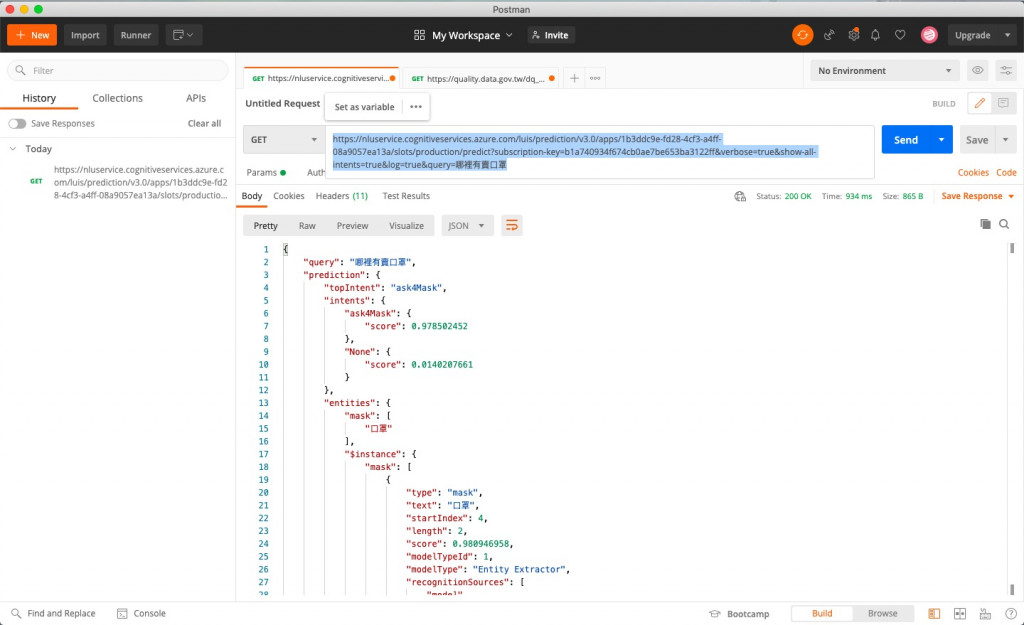Open the help question mark icon
This screenshot has height=625, width=1024.
click(x=1010, y=613)
